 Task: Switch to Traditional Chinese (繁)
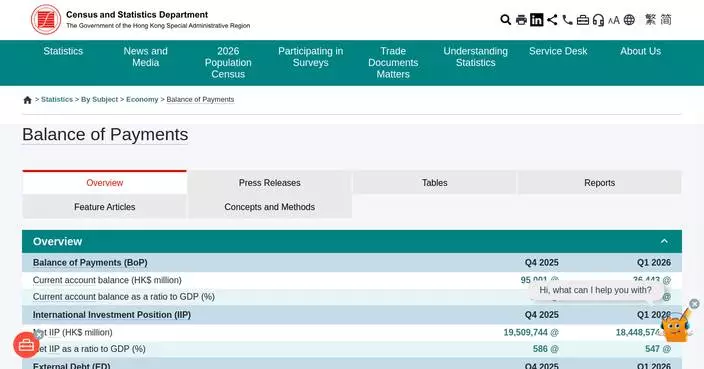pyautogui.click(x=651, y=20)
